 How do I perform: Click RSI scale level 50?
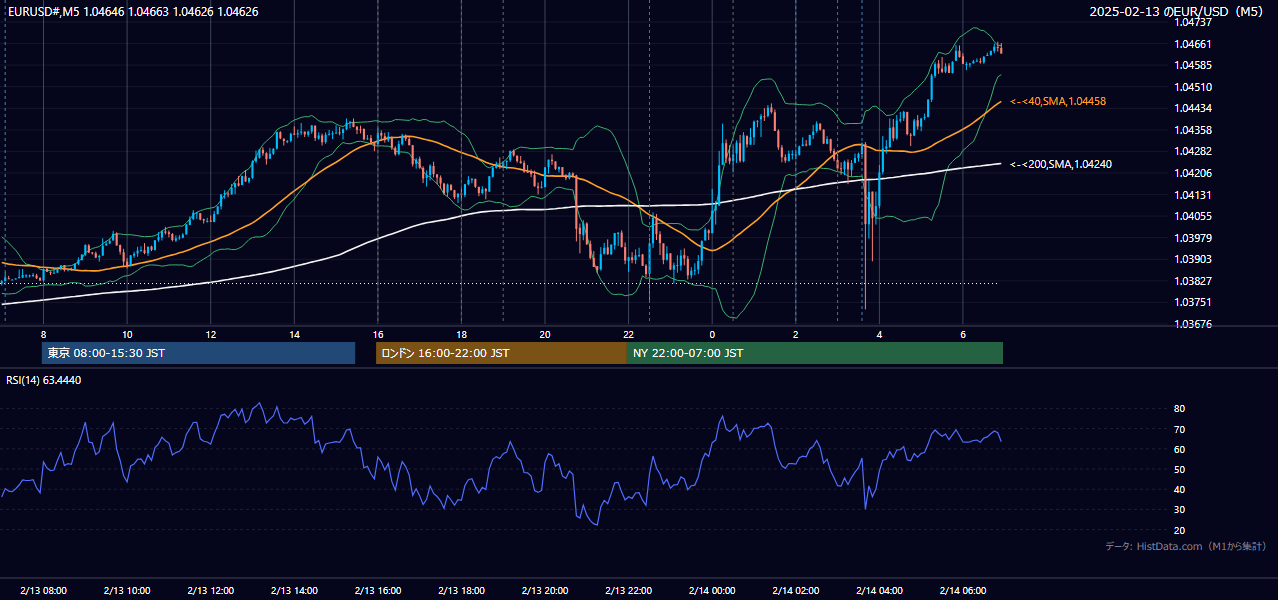[1179, 470]
